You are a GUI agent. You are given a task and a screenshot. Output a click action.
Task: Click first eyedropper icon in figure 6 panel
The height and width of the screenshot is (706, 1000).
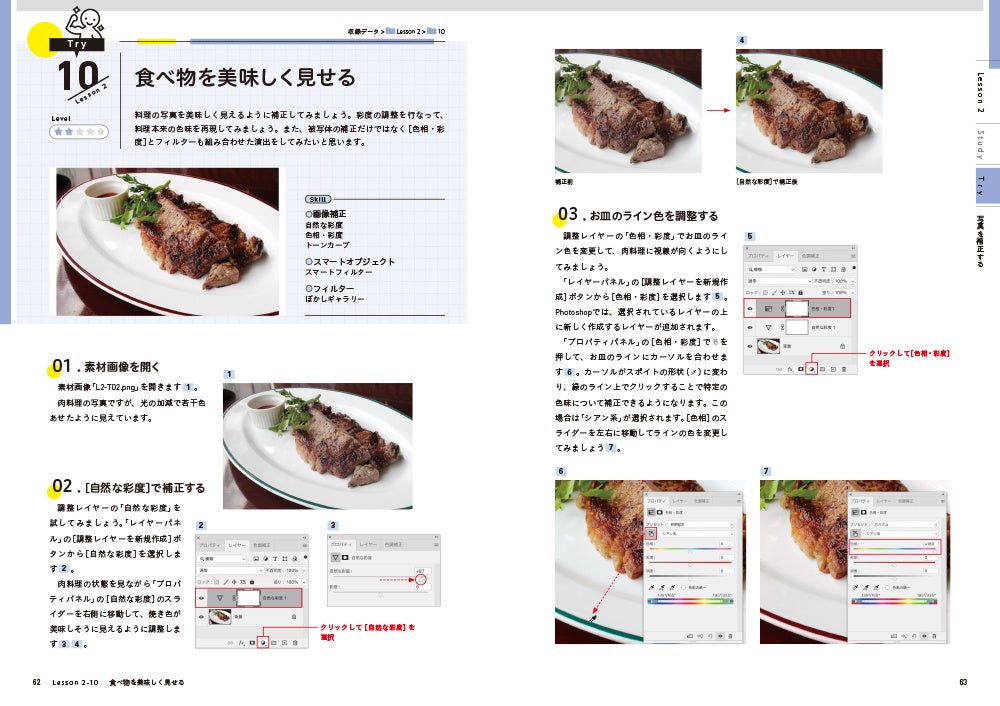[651, 587]
